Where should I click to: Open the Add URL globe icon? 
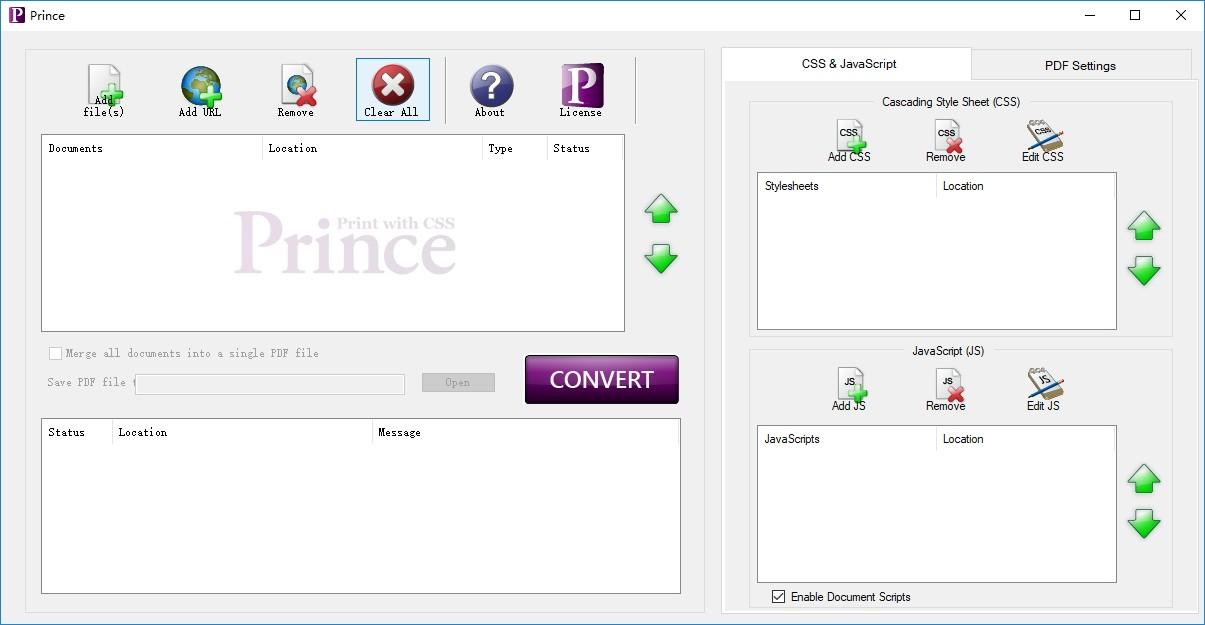point(200,89)
